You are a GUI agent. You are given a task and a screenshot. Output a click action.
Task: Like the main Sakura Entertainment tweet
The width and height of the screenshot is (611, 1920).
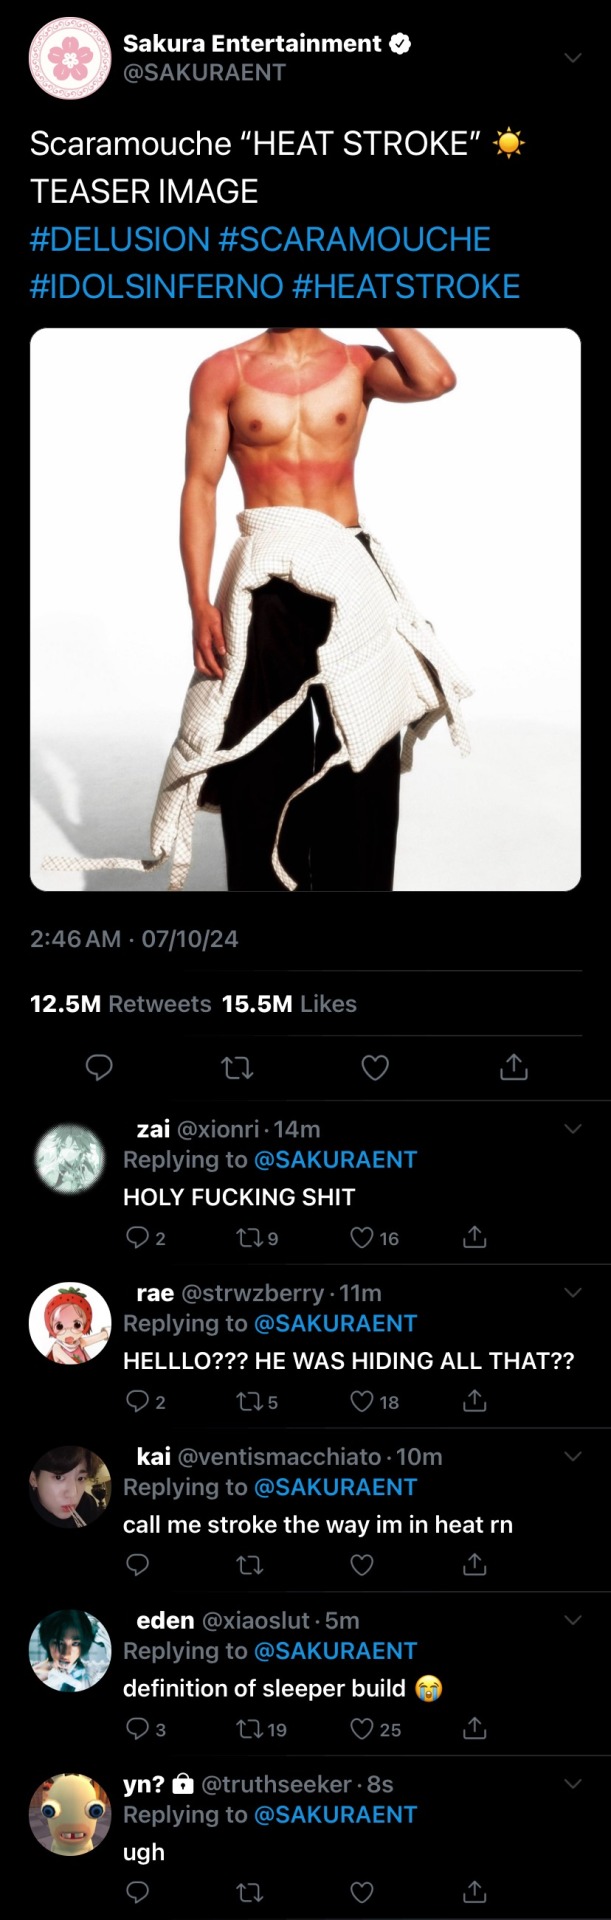375,1068
